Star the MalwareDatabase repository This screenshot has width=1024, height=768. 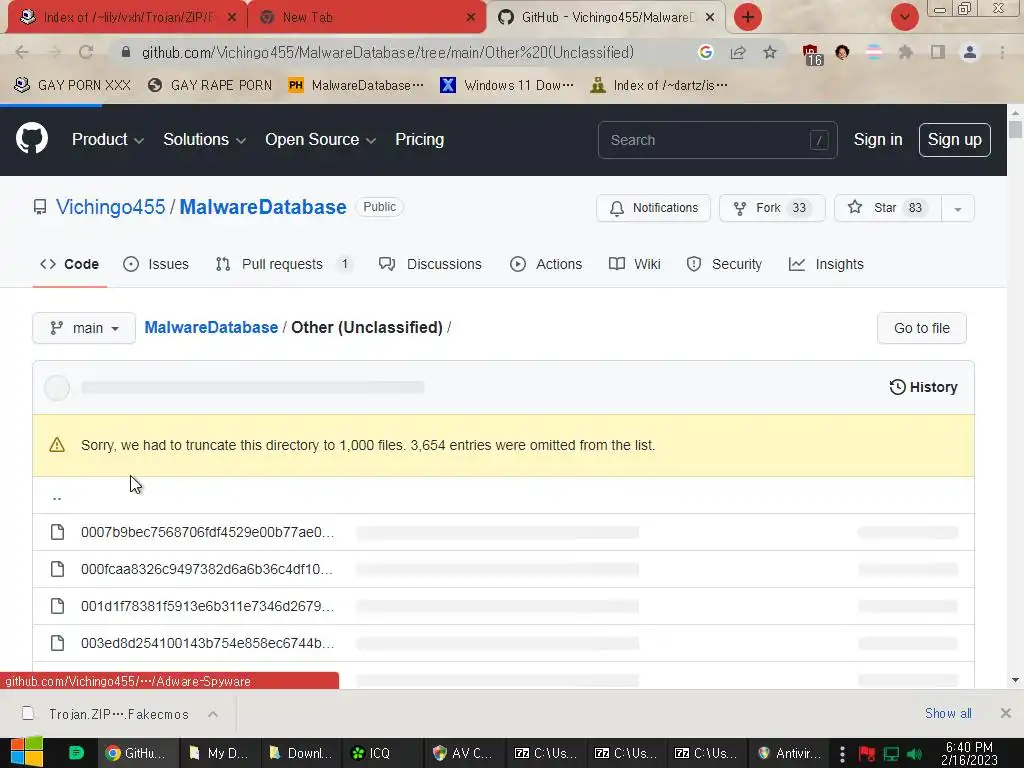(x=888, y=208)
